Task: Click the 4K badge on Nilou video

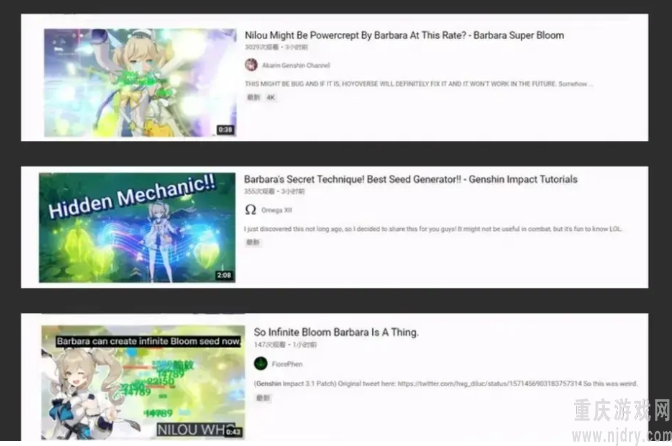Action: (x=271, y=97)
